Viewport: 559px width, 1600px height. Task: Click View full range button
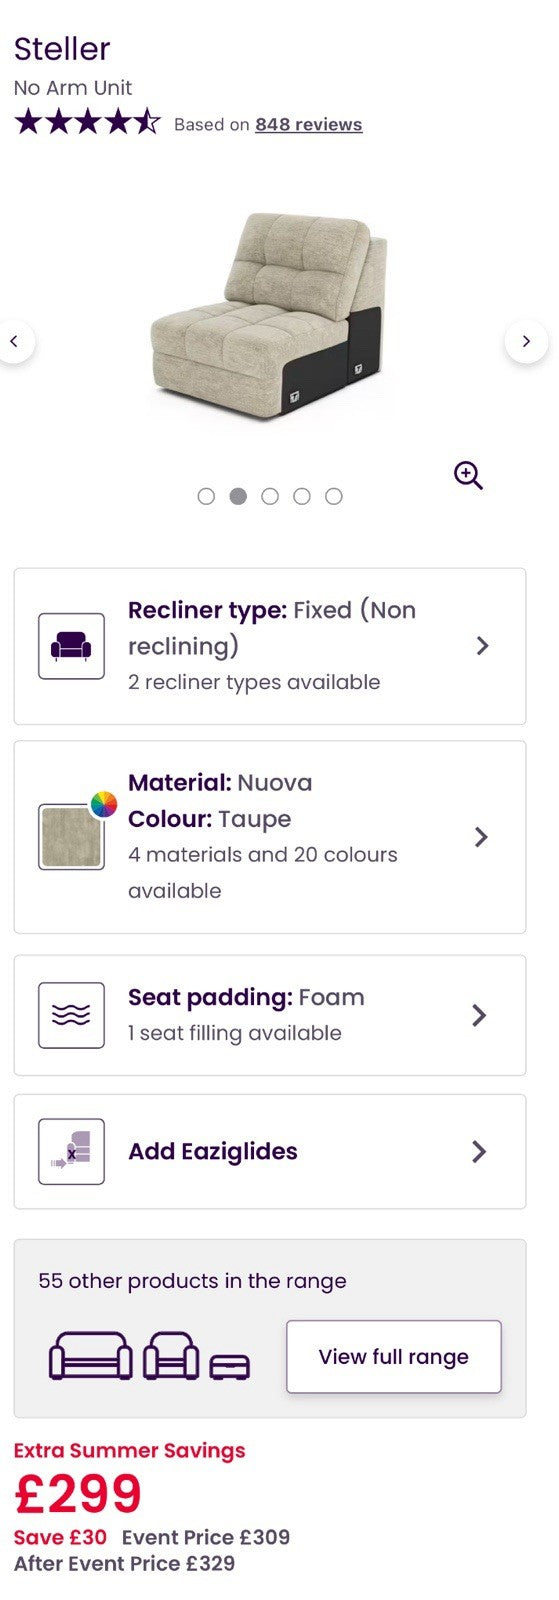394,1357
